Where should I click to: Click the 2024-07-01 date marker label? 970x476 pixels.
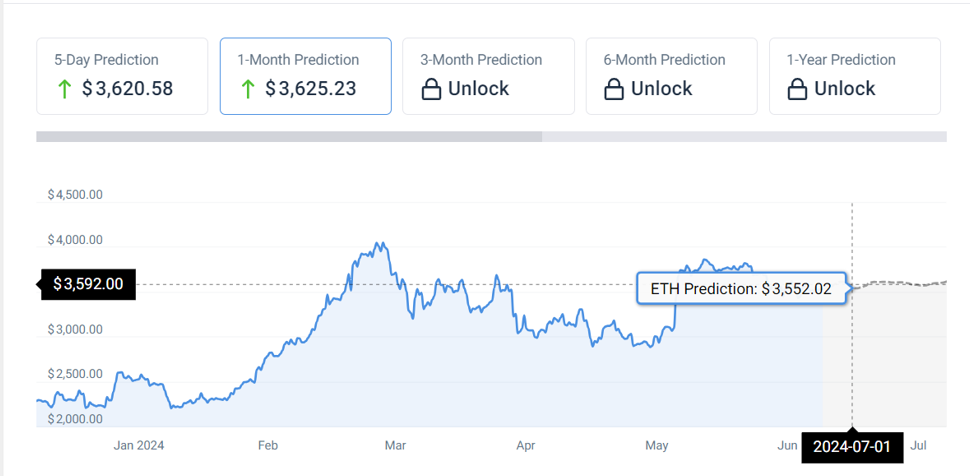pos(851,446)
